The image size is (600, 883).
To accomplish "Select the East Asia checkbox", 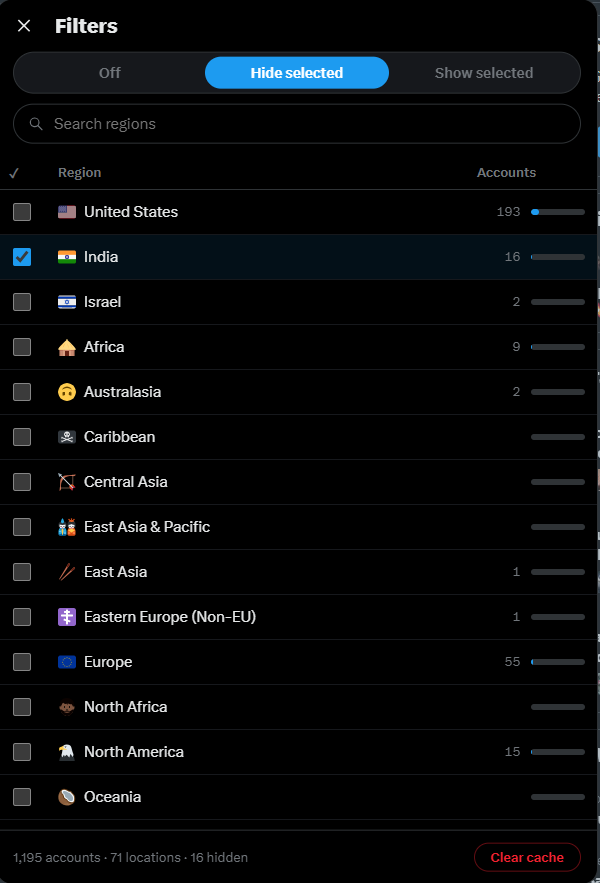I will [x=22, y=572].
